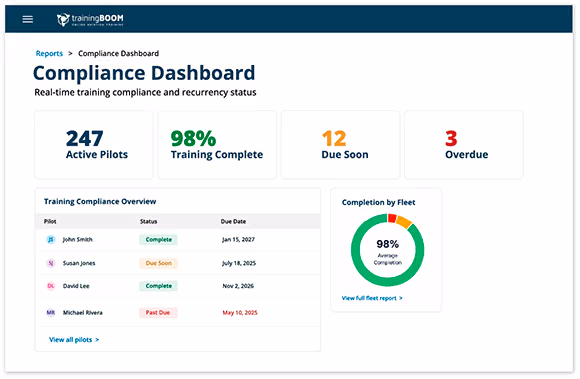Click the Compliance Dashboard breadcrumb text
Screen dimensions: 580x379
tap(118, 54)
